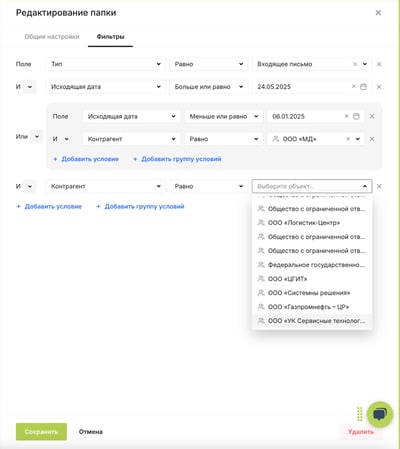Clear the ООО «МД» contractor selection
Screen dimensions: 400x449
coord(348,139)
